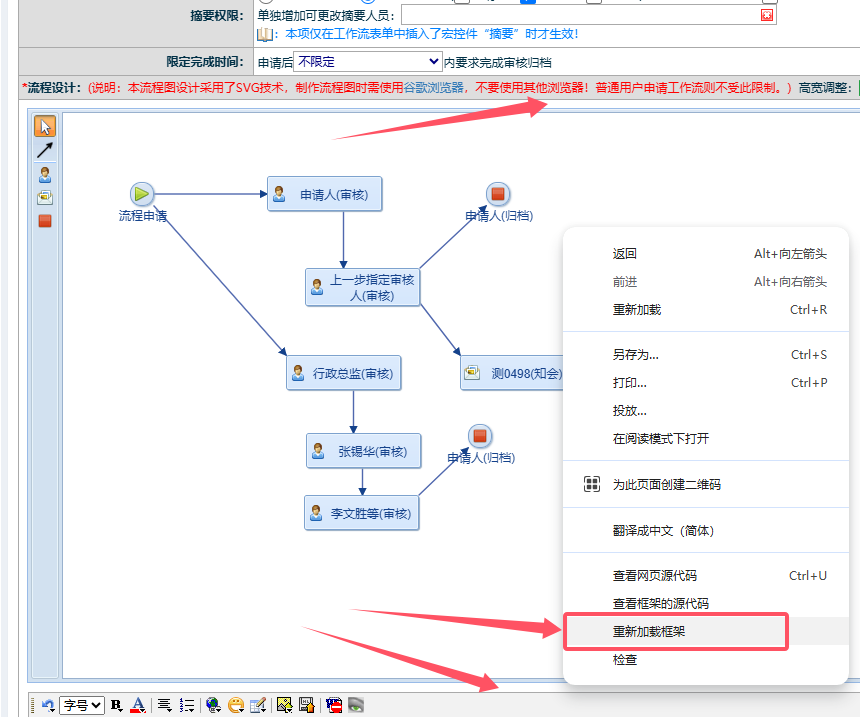860x717 pixels.
Task: Click the 行政总监(审核) flow node
Action: (x=343, y=373)
